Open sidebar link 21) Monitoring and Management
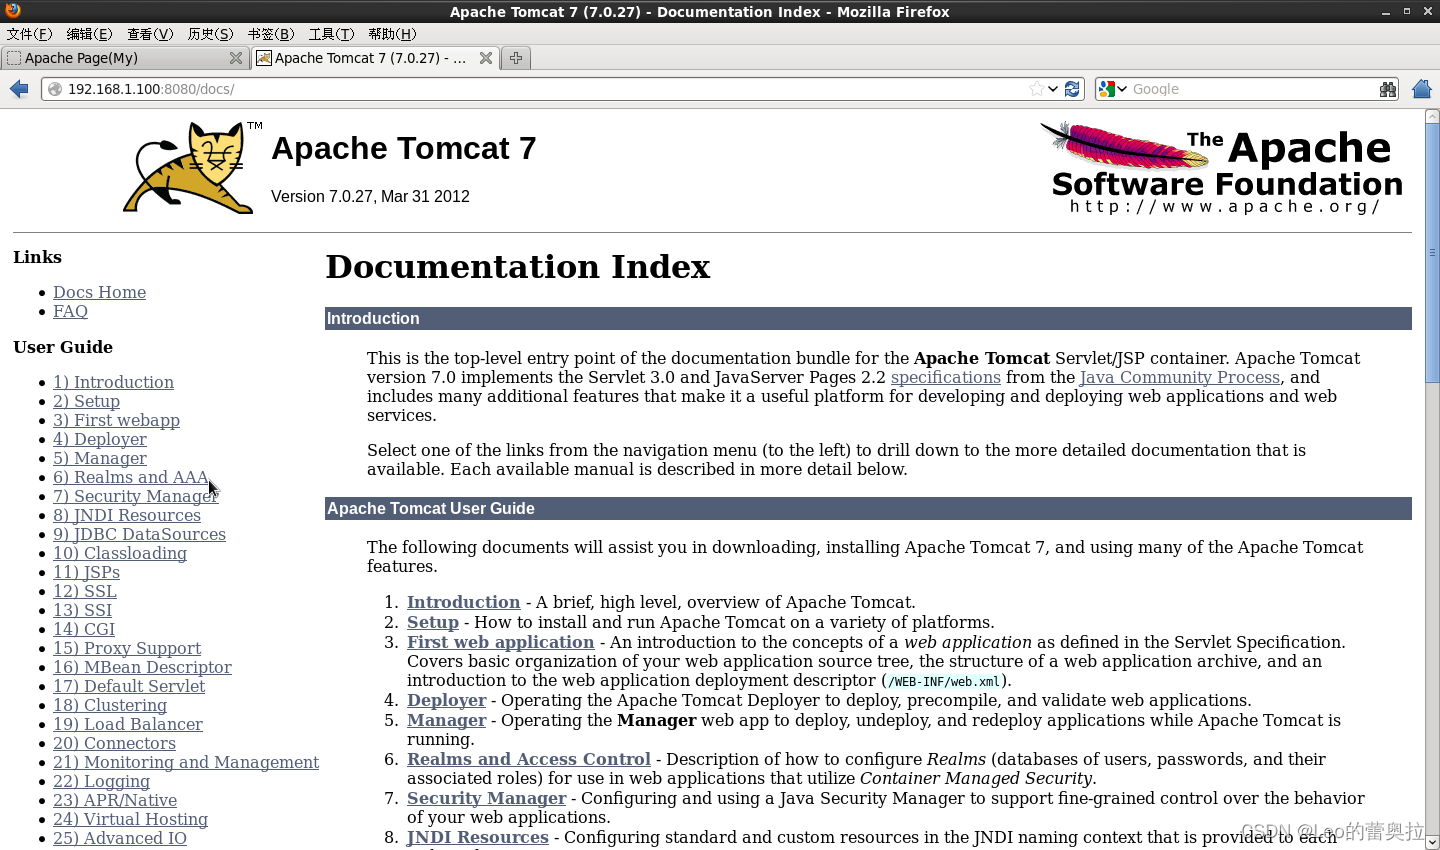 (186, 762)
